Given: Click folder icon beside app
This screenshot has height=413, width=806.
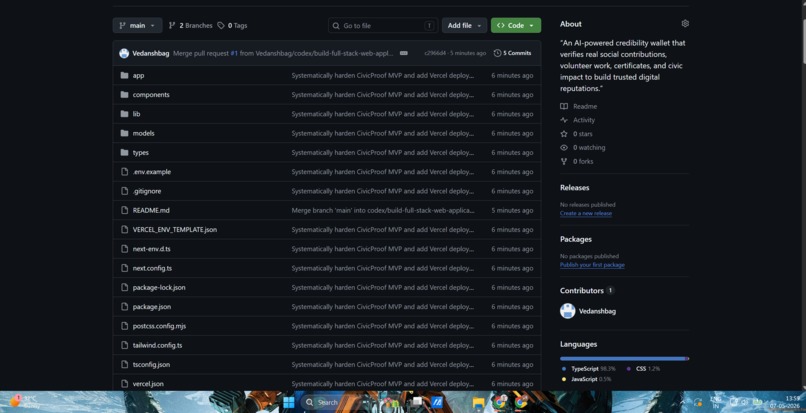Looking at the screenshot, I should tap(124, 76).
